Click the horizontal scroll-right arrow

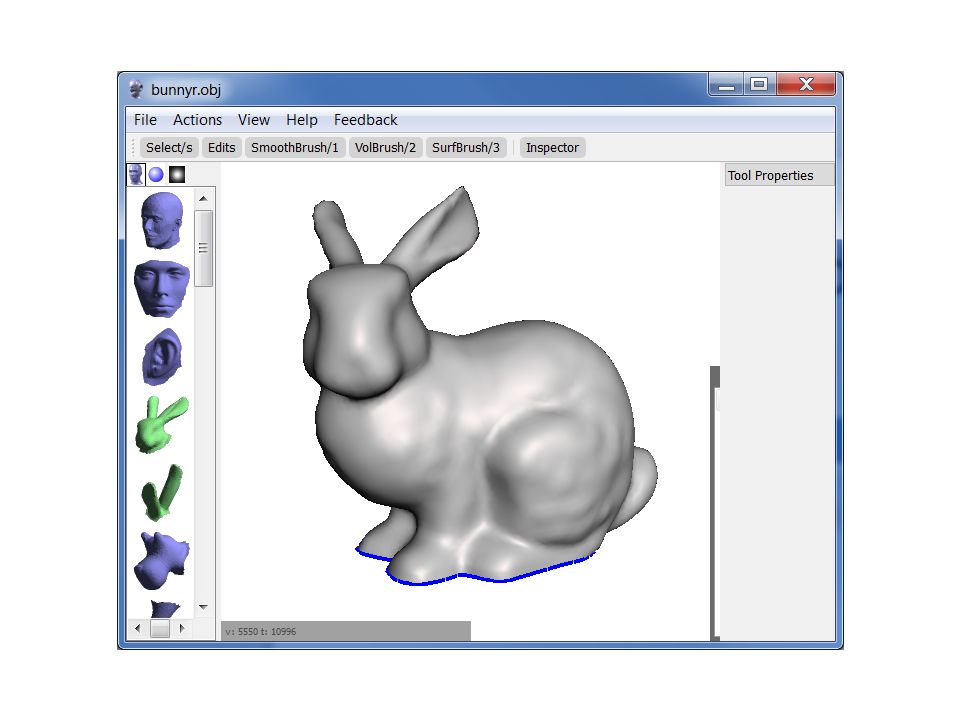(182, 628)
